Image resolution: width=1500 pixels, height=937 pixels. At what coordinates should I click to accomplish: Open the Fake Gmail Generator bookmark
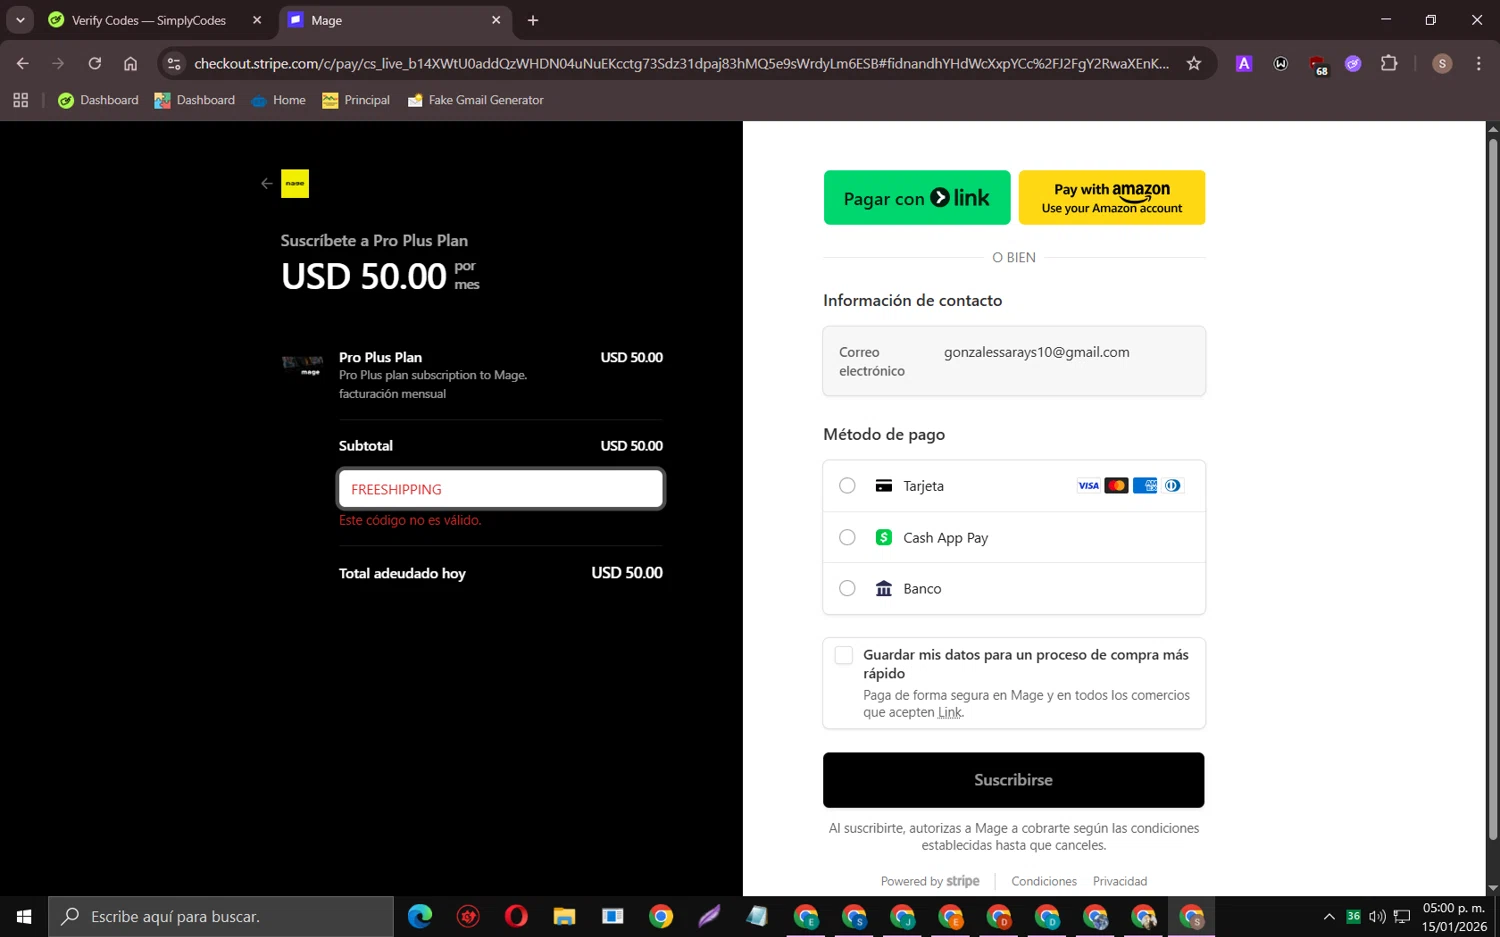[x=476, y=100]
